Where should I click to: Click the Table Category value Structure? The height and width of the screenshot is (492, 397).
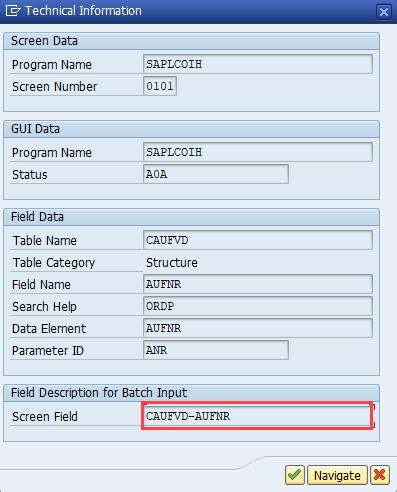pyautogui.click(x=172, y=263)
